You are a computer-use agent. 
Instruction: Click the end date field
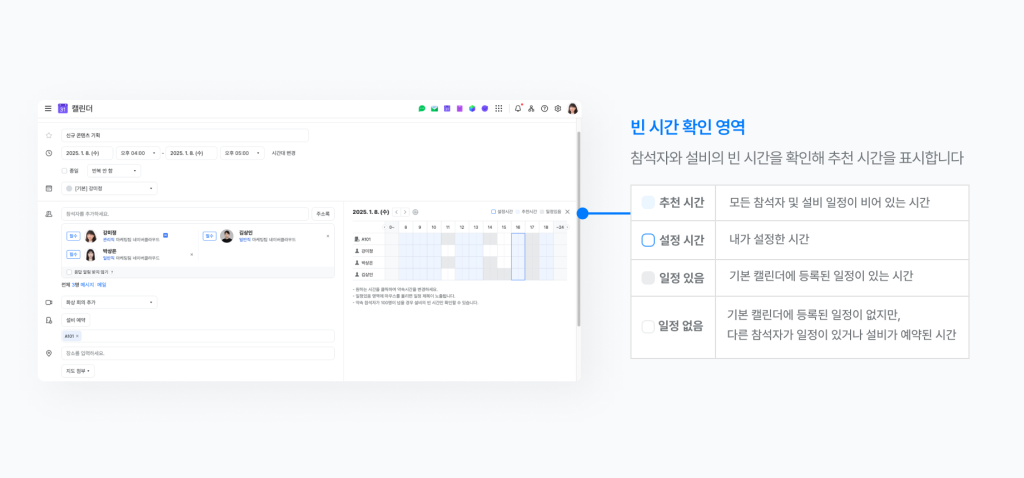(191, 153)
